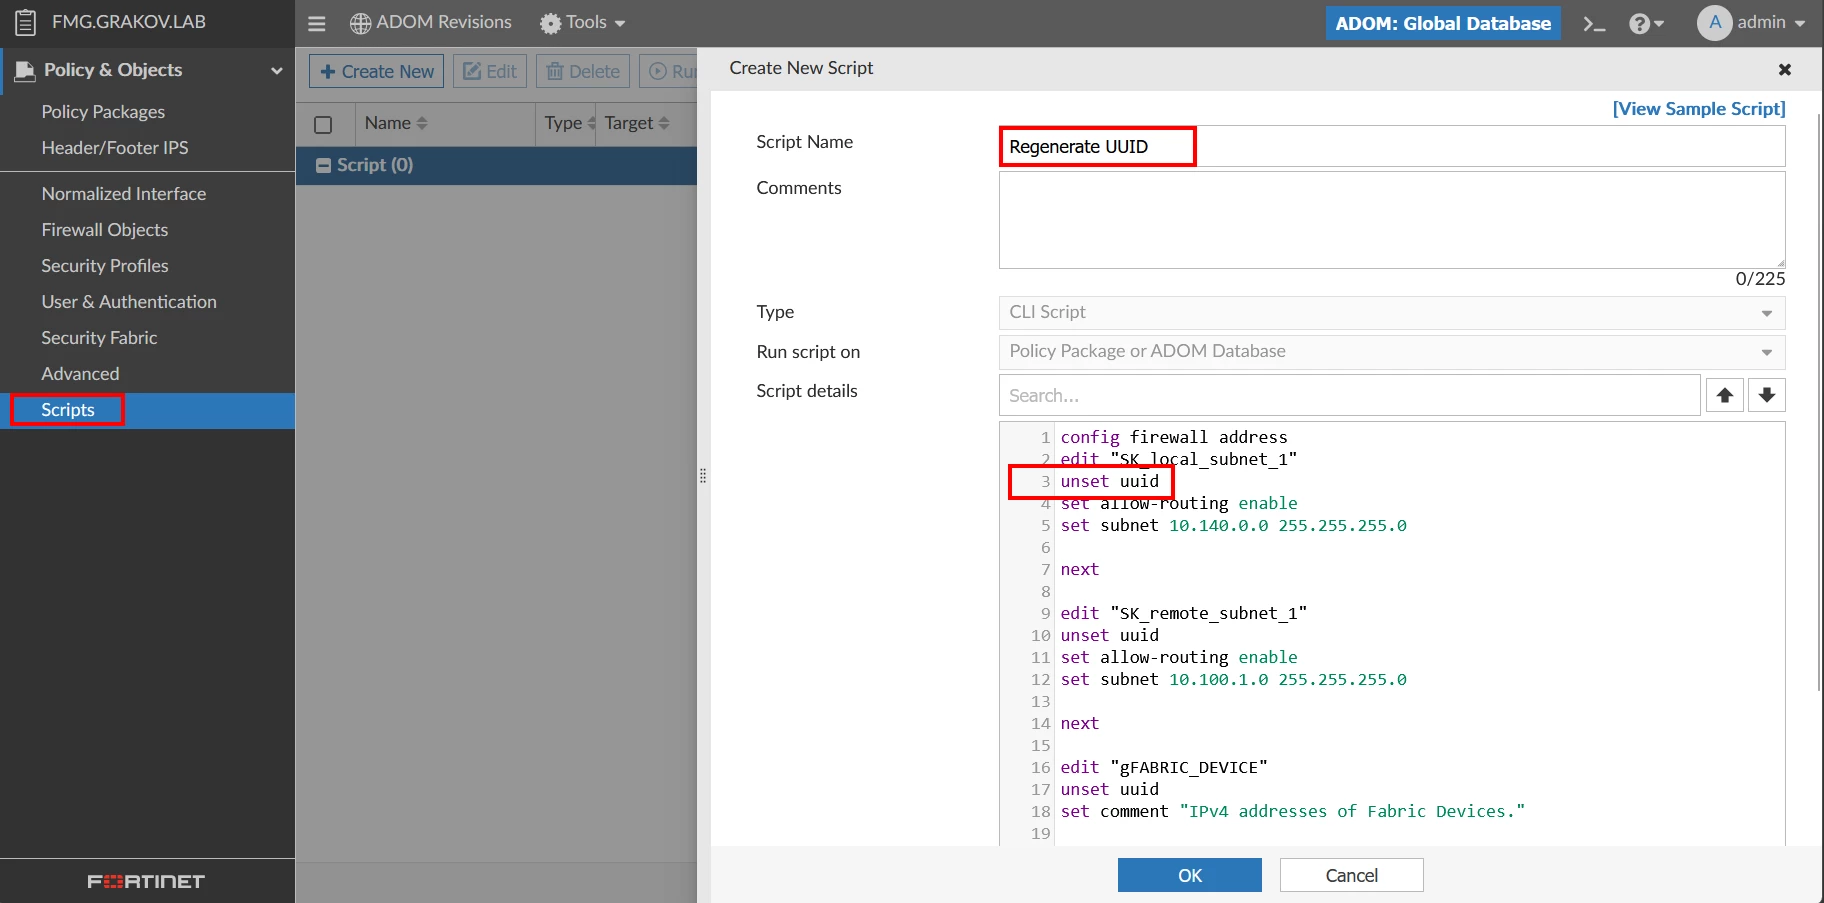The width and height of the screenshot is (1824, 903).
Task: Click the 'next' statement on line 7
Action: click(1080, 569)
